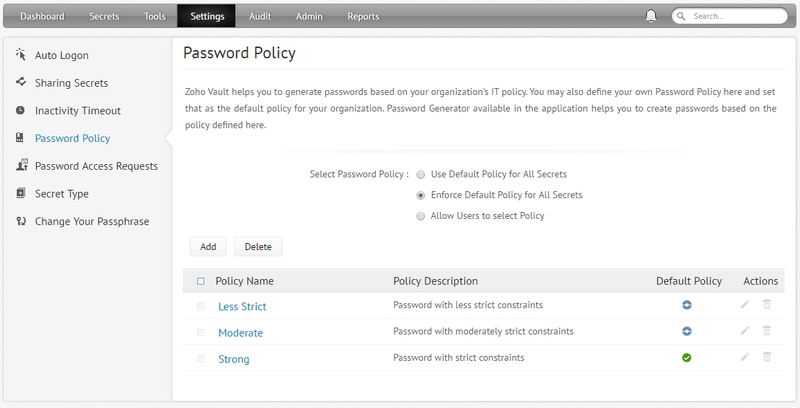The image size is (800, 408).
Task: Click the Auto Logon cursor icon in sidebar
Action: 20,55
